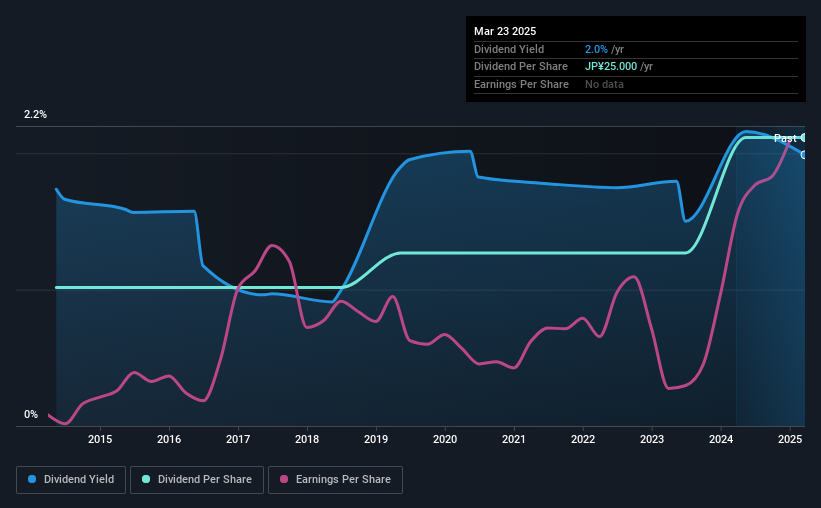Select the 2021 x-axis label

(x=514, y=439)
